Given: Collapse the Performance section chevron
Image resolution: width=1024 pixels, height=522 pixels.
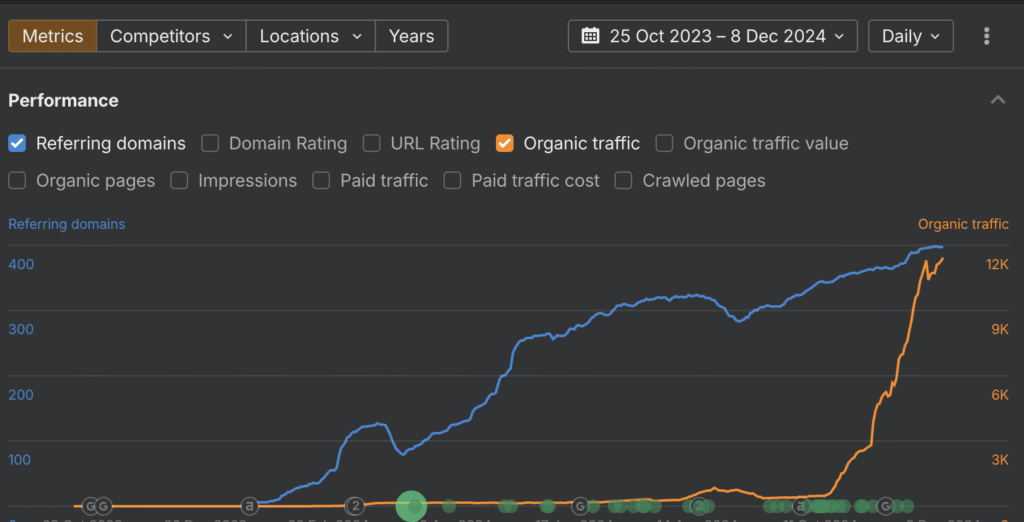Looking at the screenshot, I should click(x=997, y=100).
